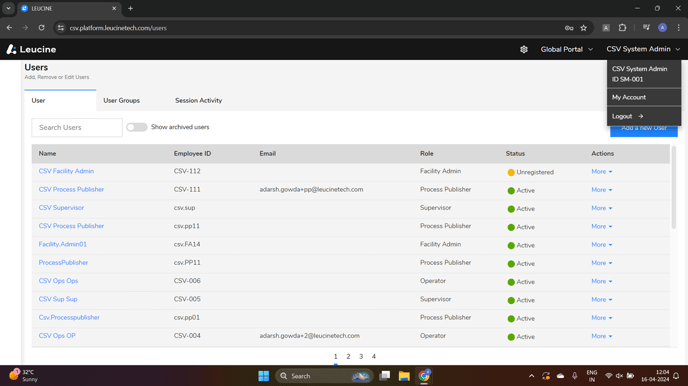Click email adarsh.gowda+pp@leucinetech.com
The height and width of the screenshot is (386, 688).
(311, 189)
